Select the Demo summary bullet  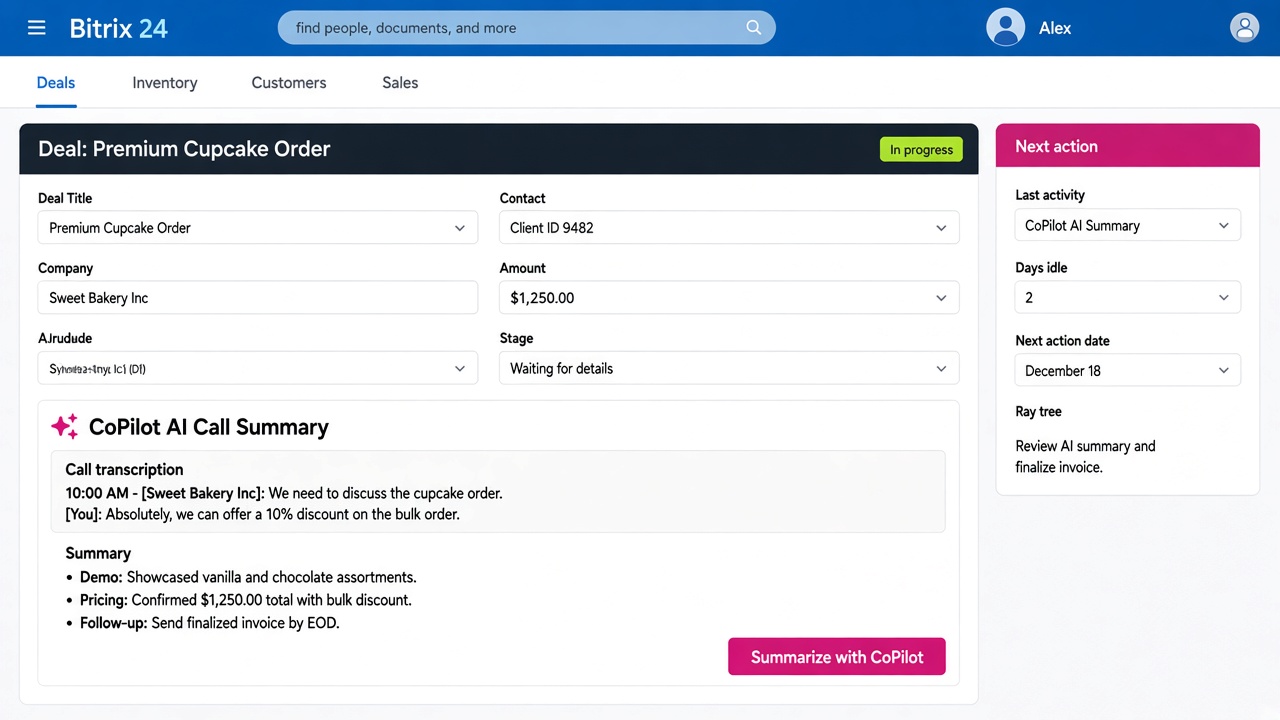[248, 577]
